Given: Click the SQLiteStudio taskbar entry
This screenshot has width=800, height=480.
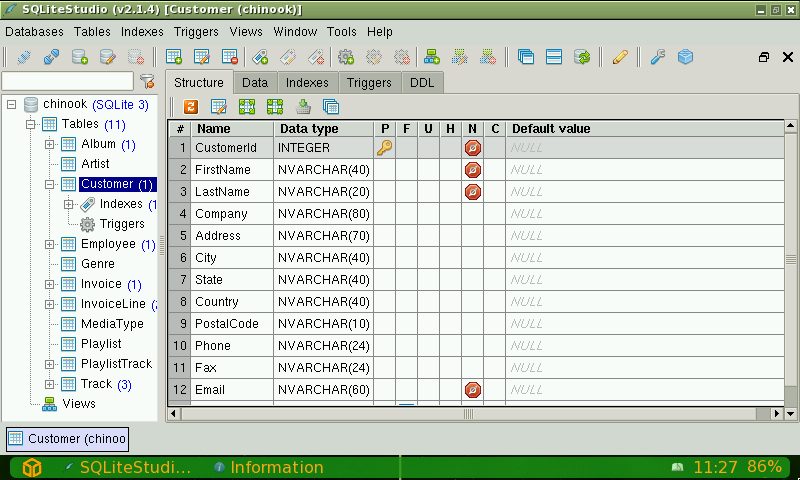Looking at the screenshot, I should pyautogui.click(x=127, y=467).
